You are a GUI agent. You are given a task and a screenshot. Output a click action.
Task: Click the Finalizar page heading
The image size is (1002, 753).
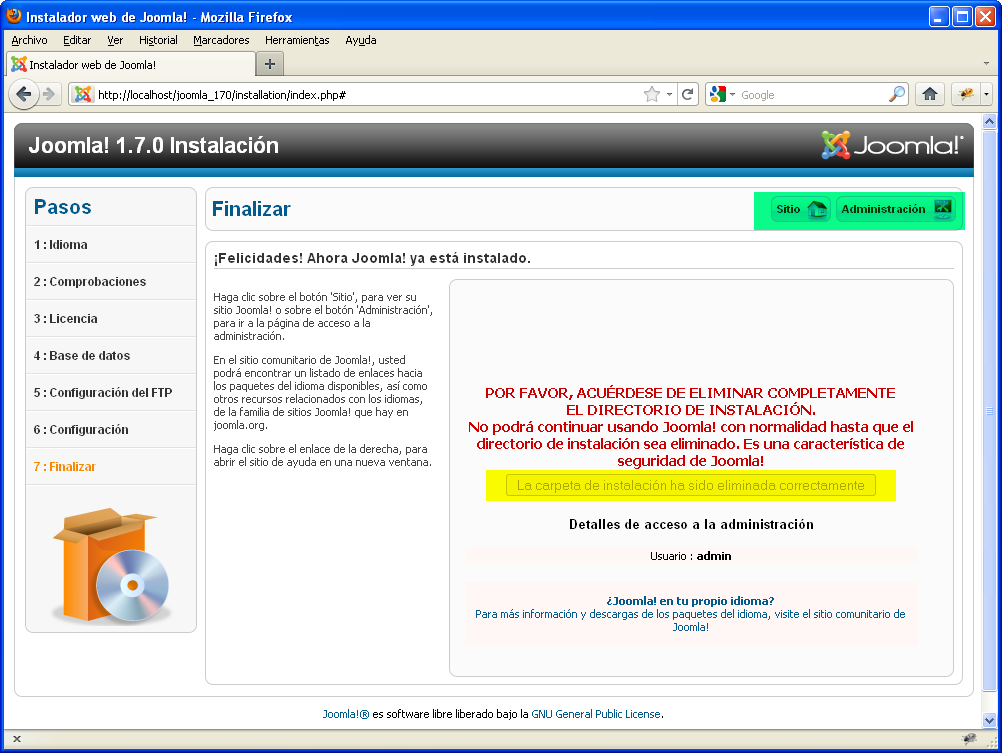pos(251,209)
